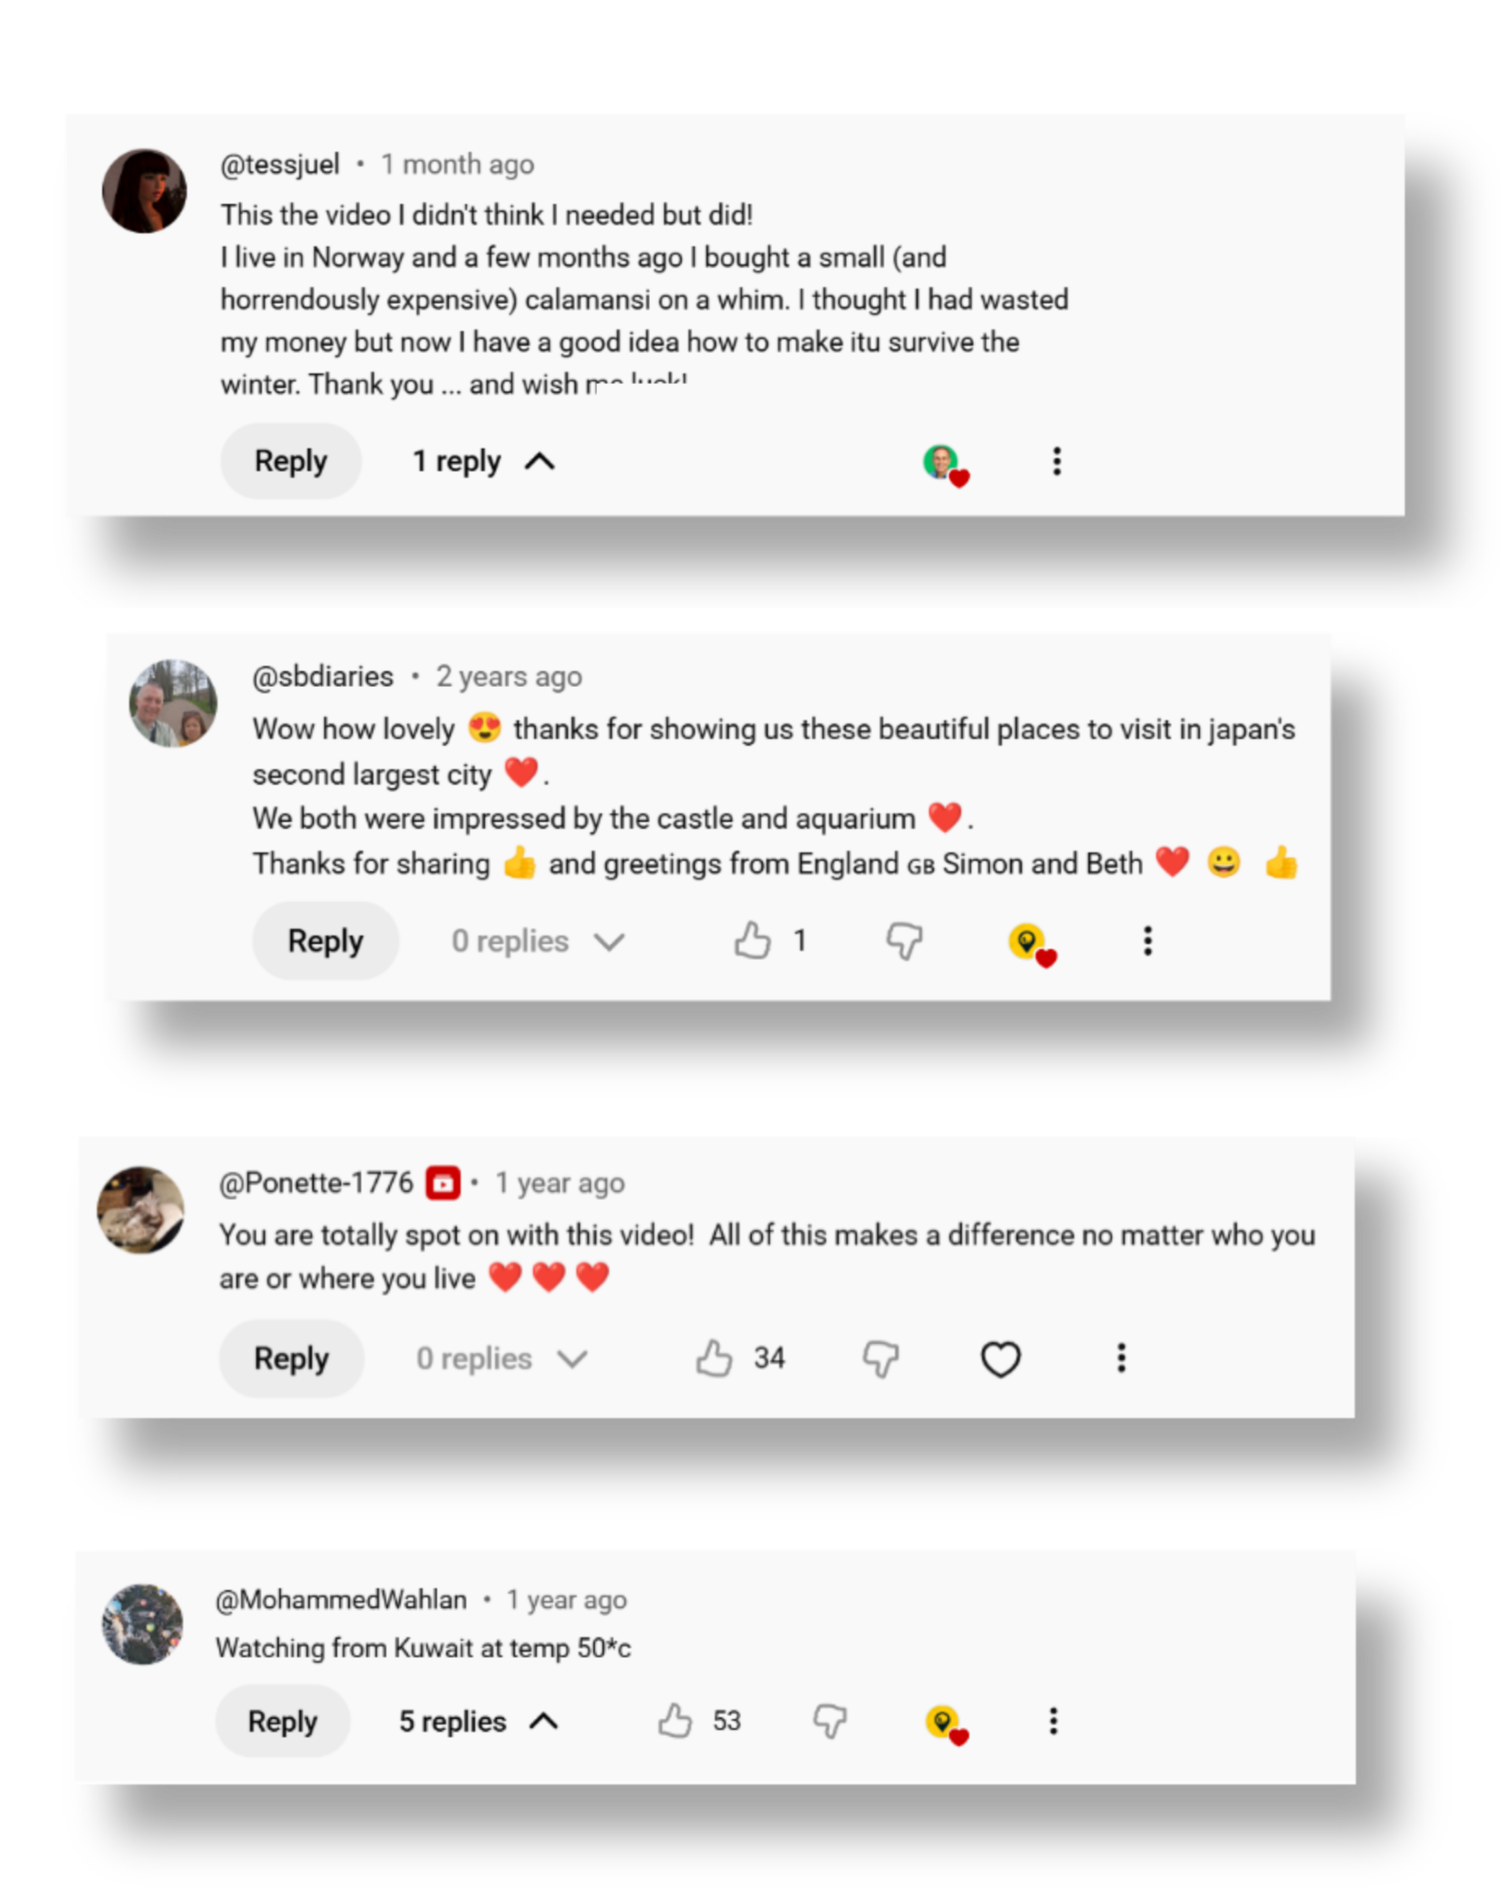Dislike the @Ponette-1776 comment
The height and width of the screenshot is (1896, 1512).
coord(880,1358)
